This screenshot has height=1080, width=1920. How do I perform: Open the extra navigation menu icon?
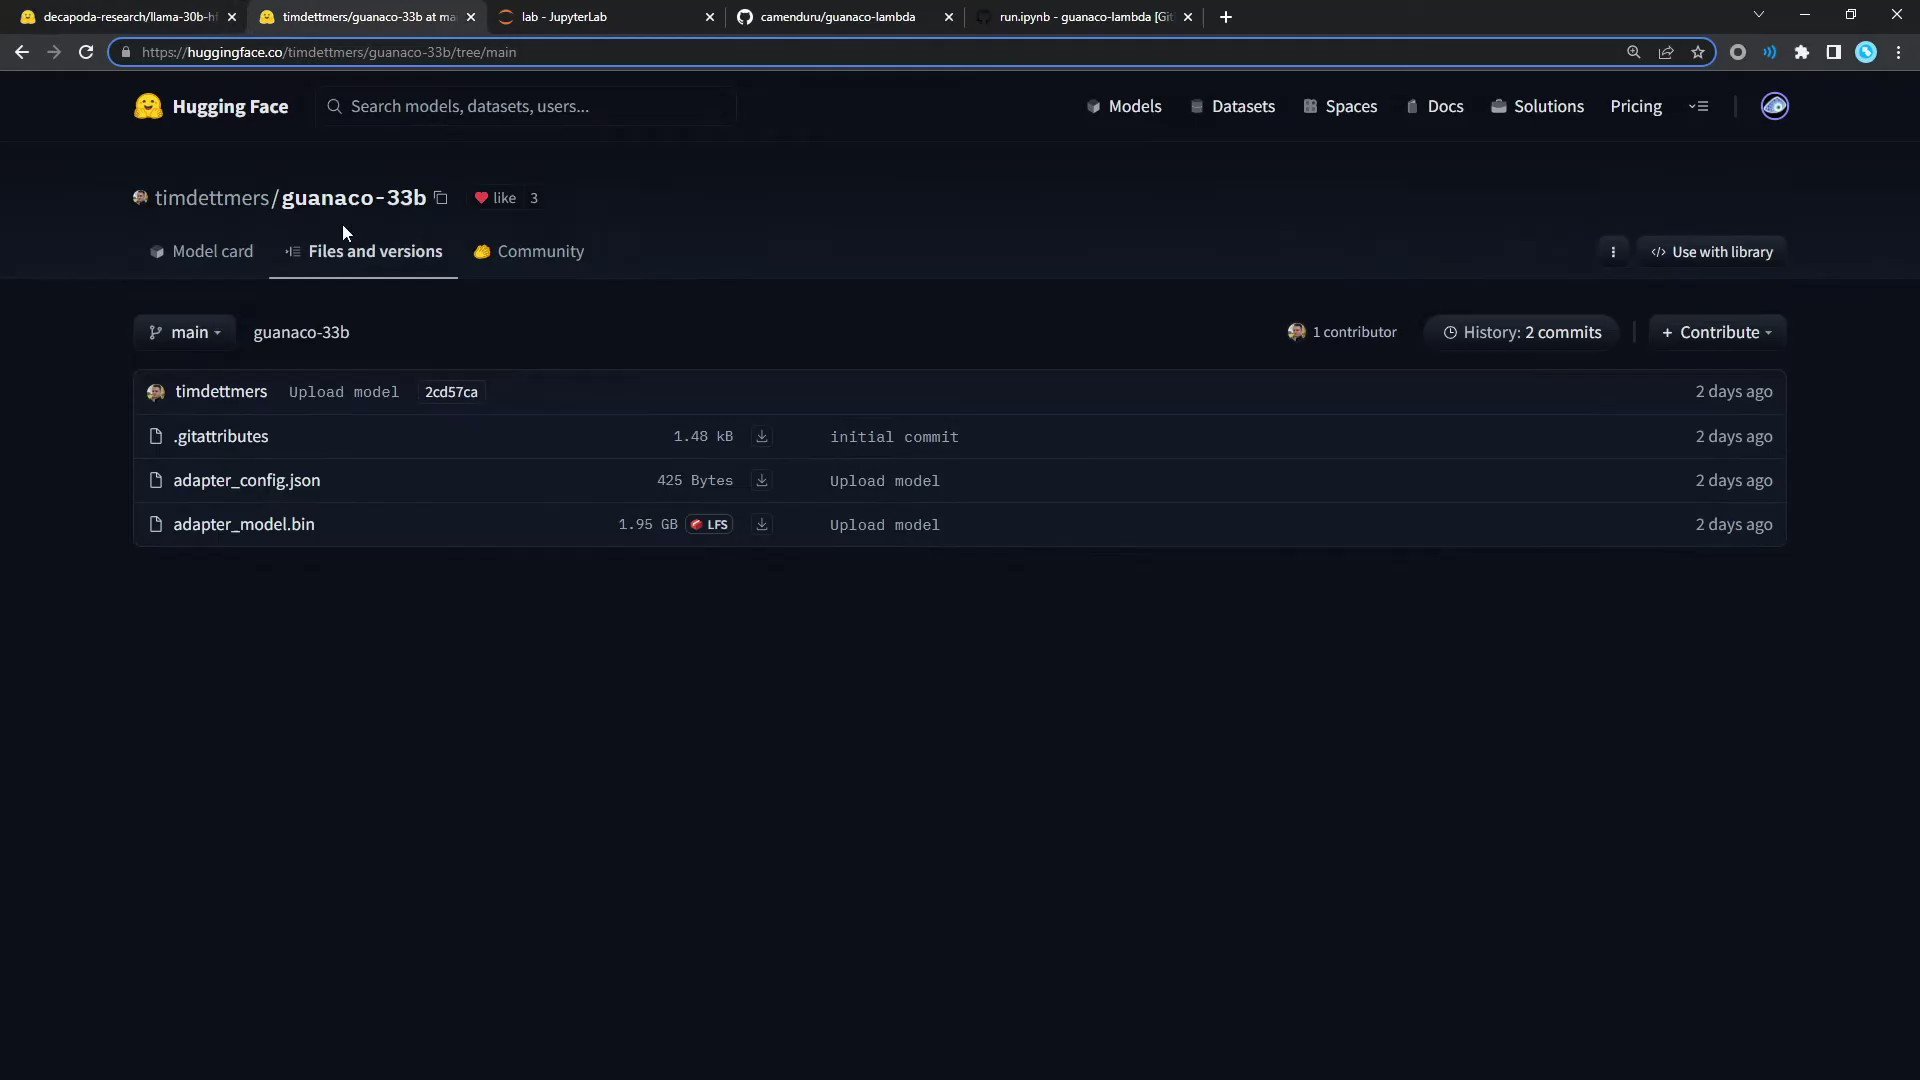pyautogui.click(x=1699, y=106)
